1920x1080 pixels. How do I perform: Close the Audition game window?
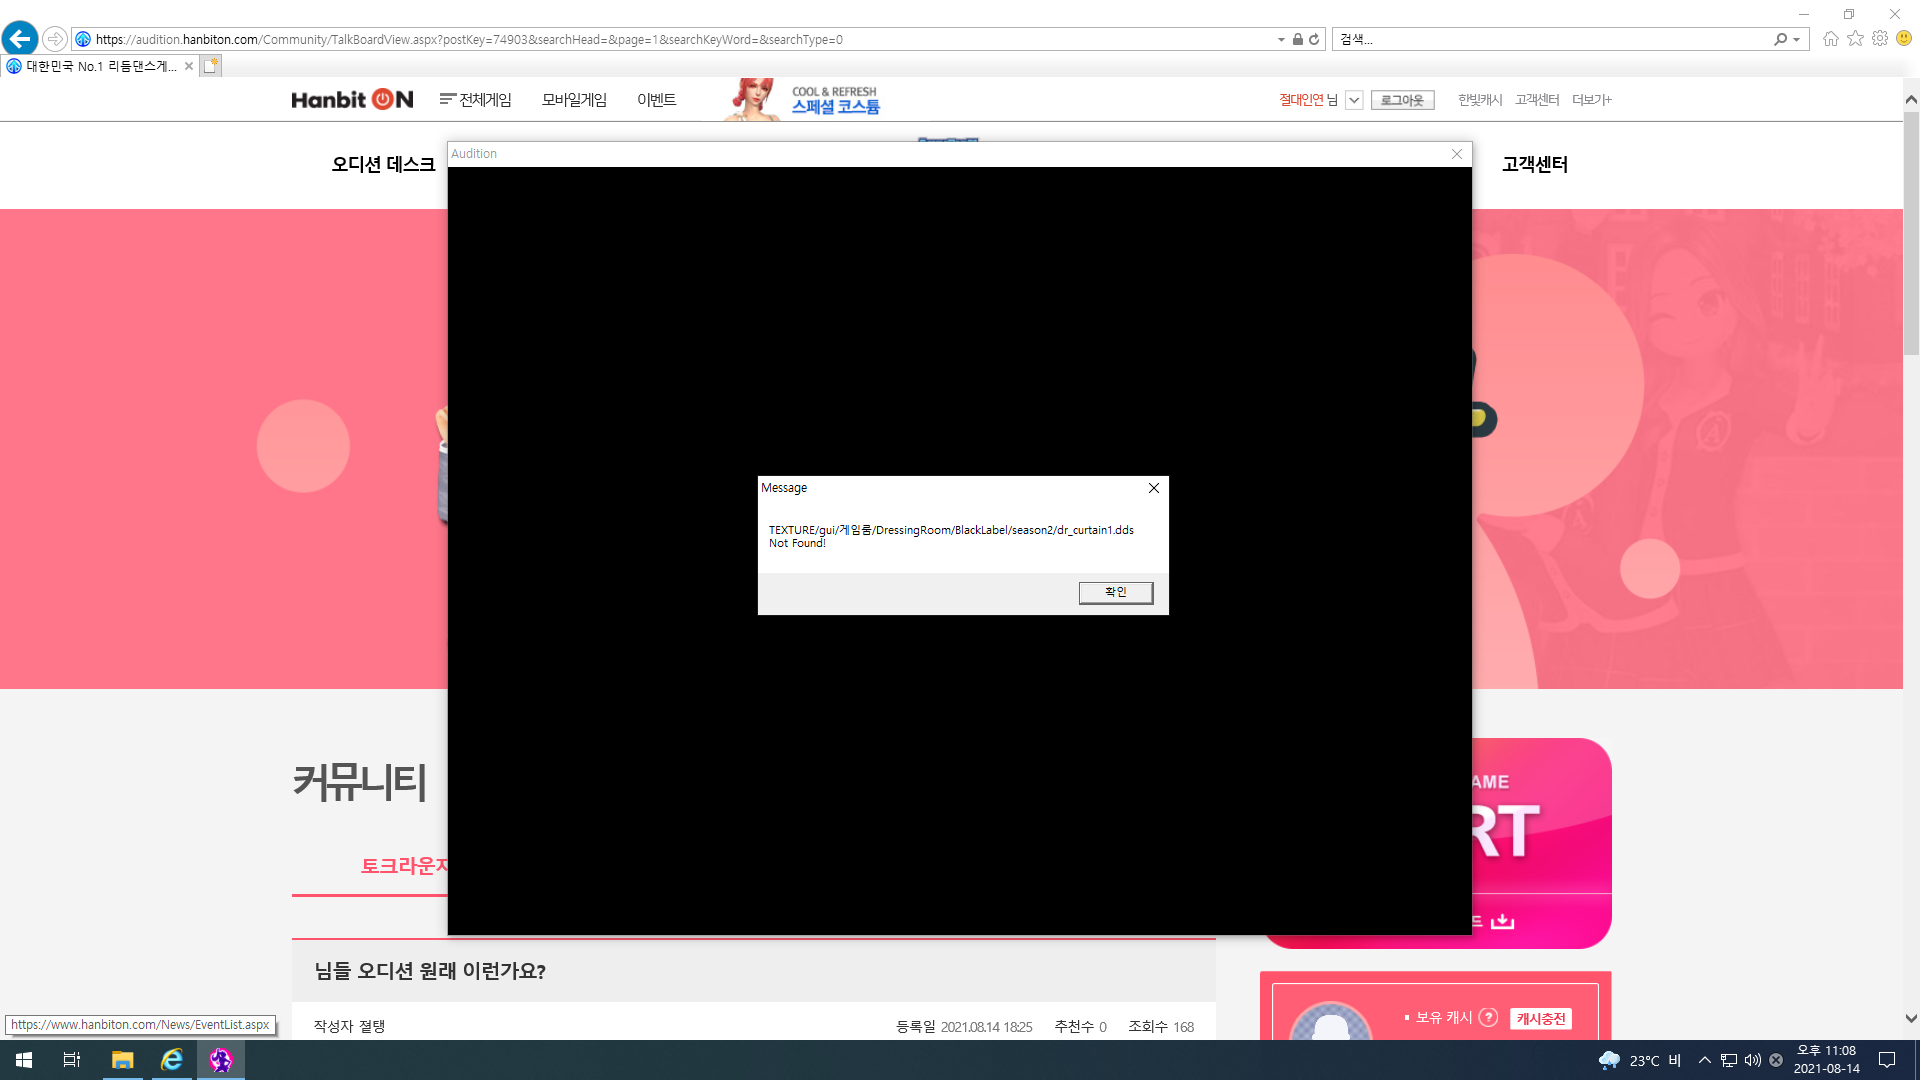pos(1457,154)
